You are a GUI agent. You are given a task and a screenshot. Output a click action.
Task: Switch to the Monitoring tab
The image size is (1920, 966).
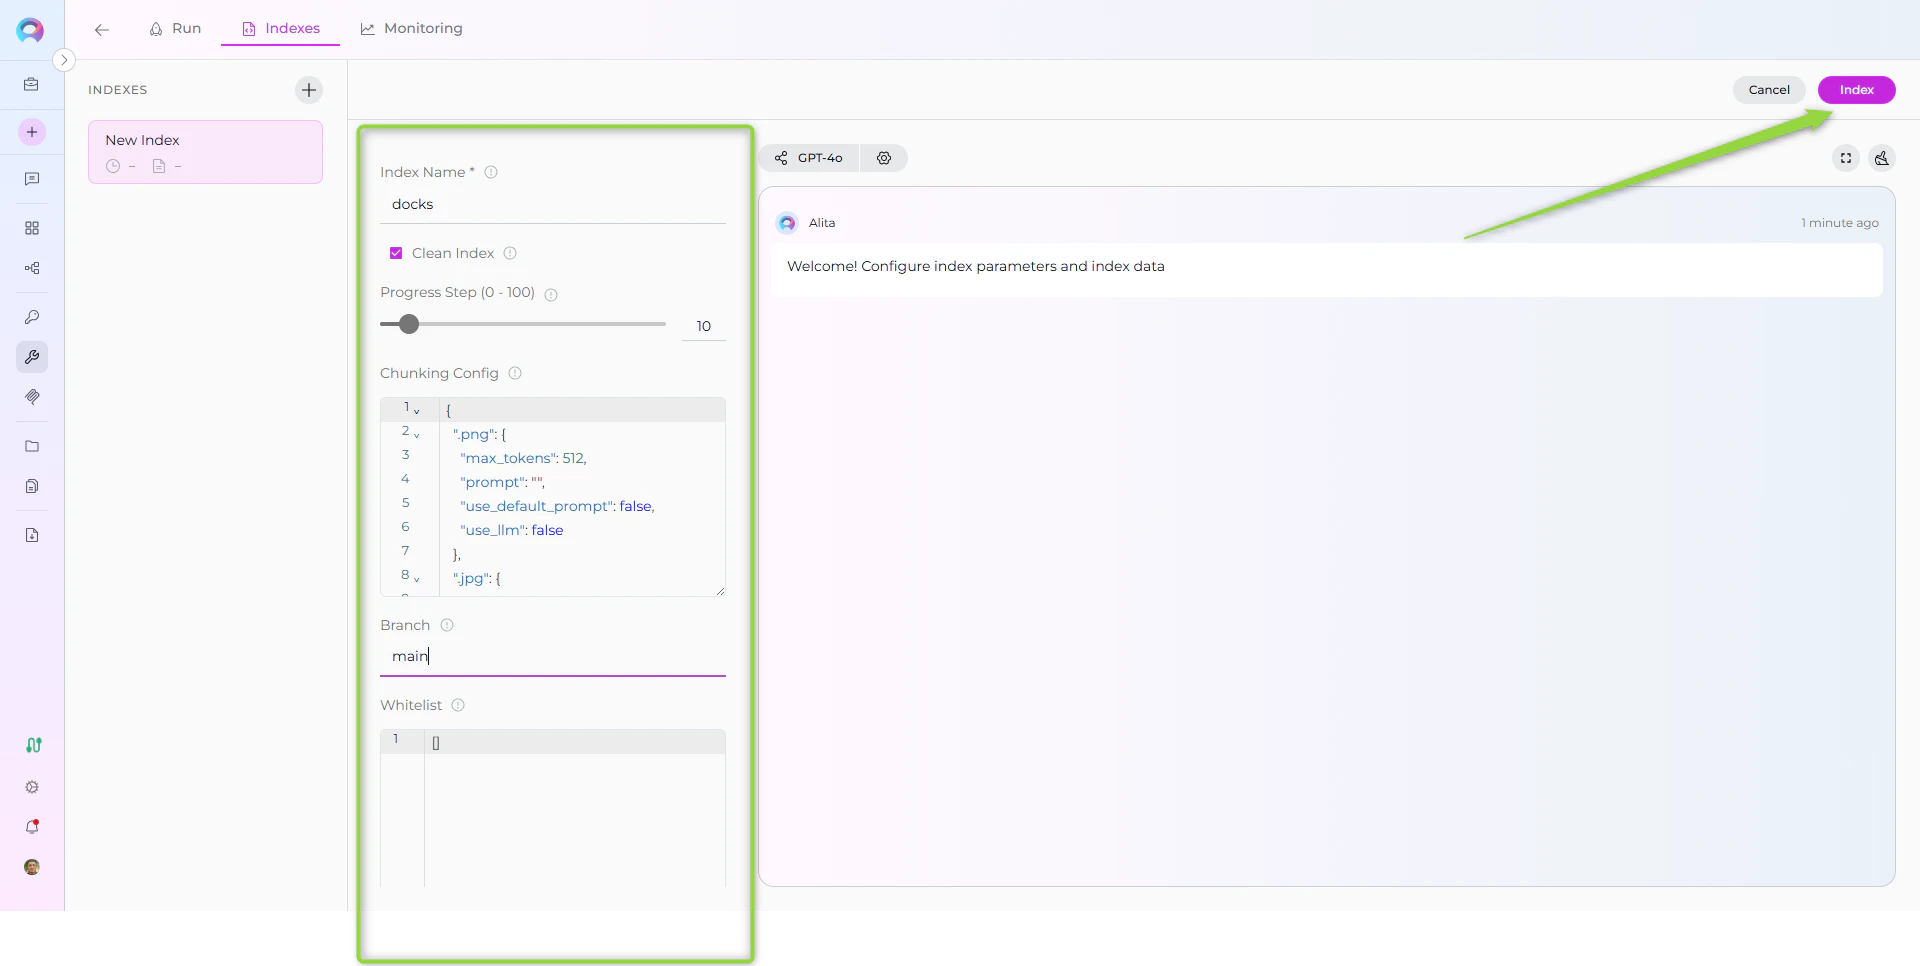(x=411, y=29)
